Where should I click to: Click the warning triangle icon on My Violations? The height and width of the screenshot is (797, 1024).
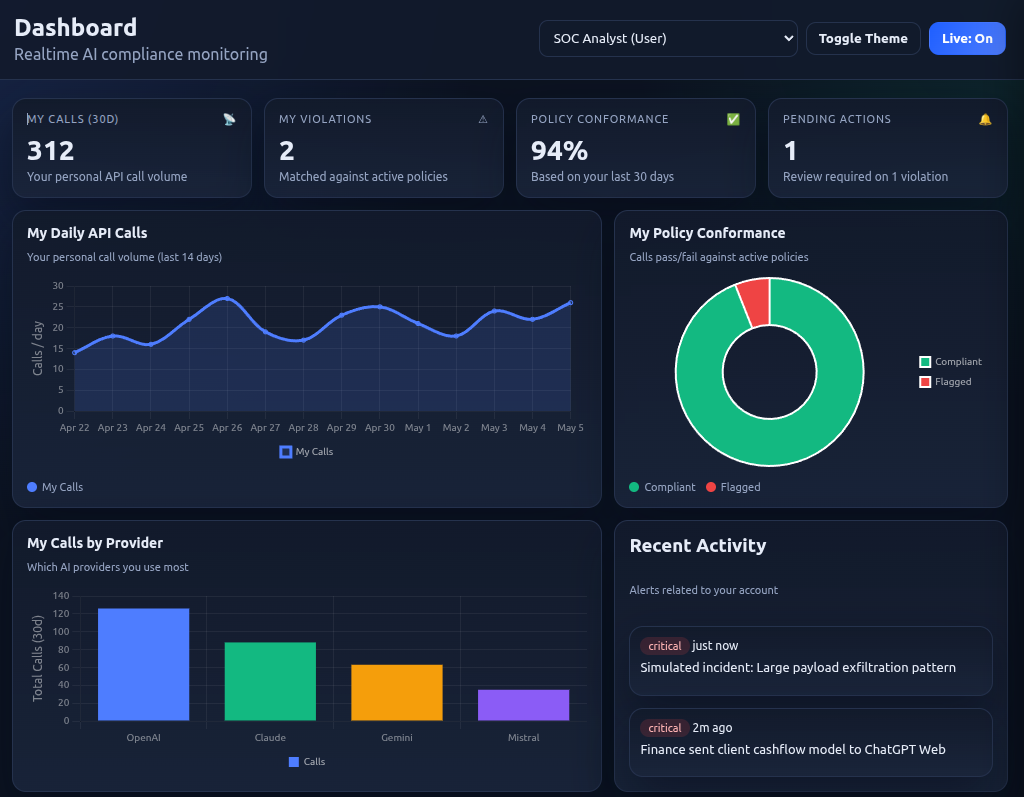pyautogui.click(x=483, y=120)
